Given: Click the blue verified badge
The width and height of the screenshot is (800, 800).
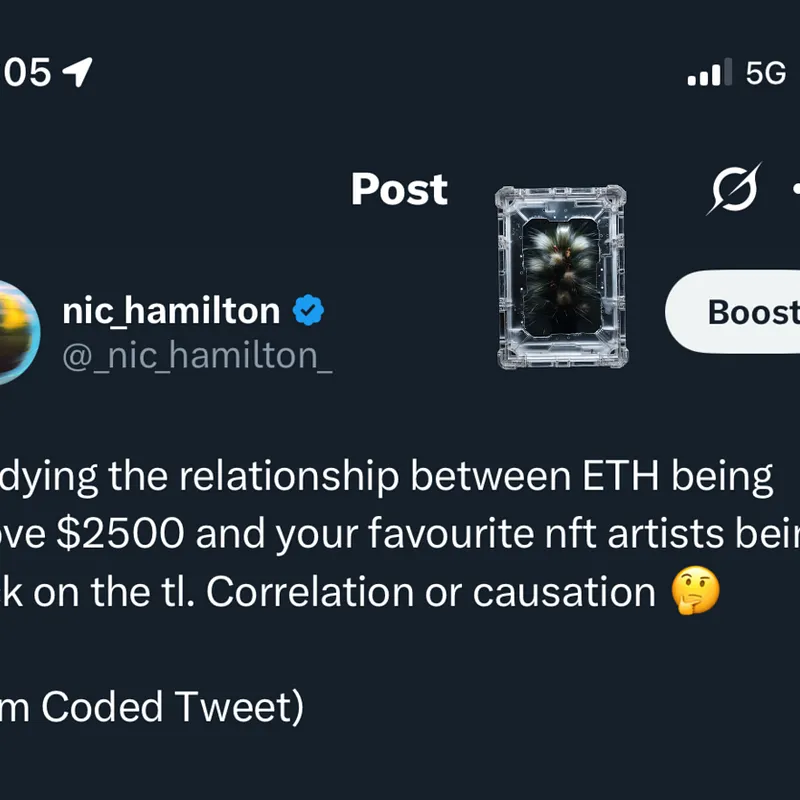Looking at the screenshot, I should coord(308,312).
